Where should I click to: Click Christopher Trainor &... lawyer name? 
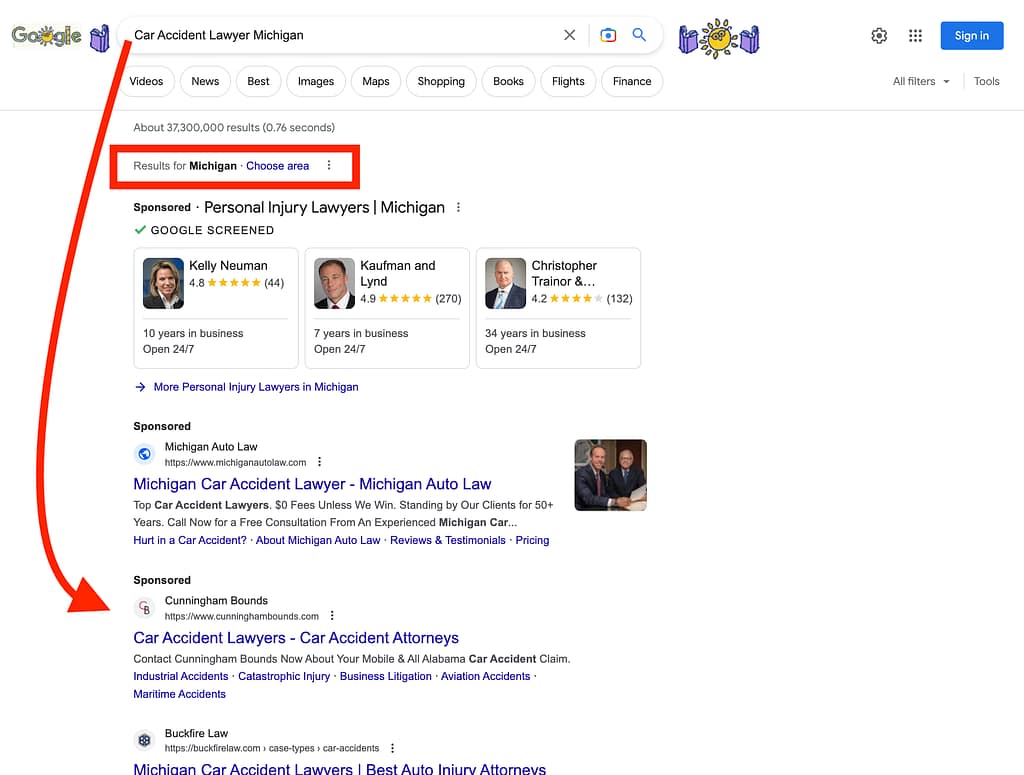click(564, 274)
